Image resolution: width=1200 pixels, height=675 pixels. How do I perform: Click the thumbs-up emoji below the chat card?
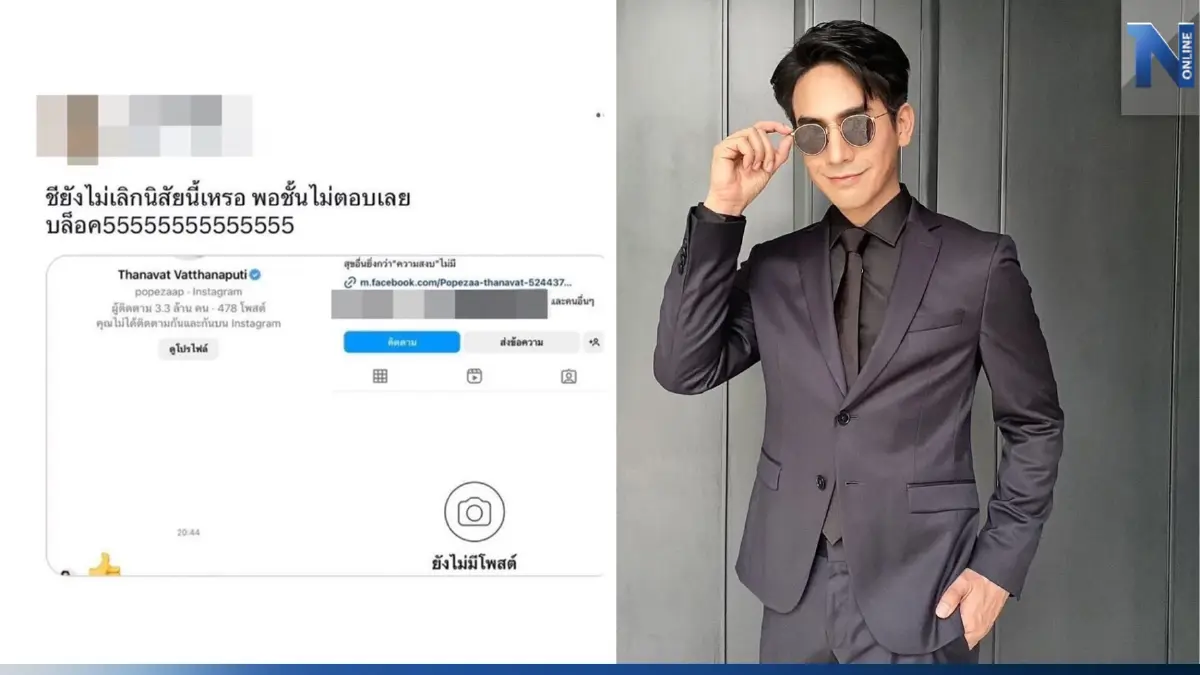click(103, 566)
